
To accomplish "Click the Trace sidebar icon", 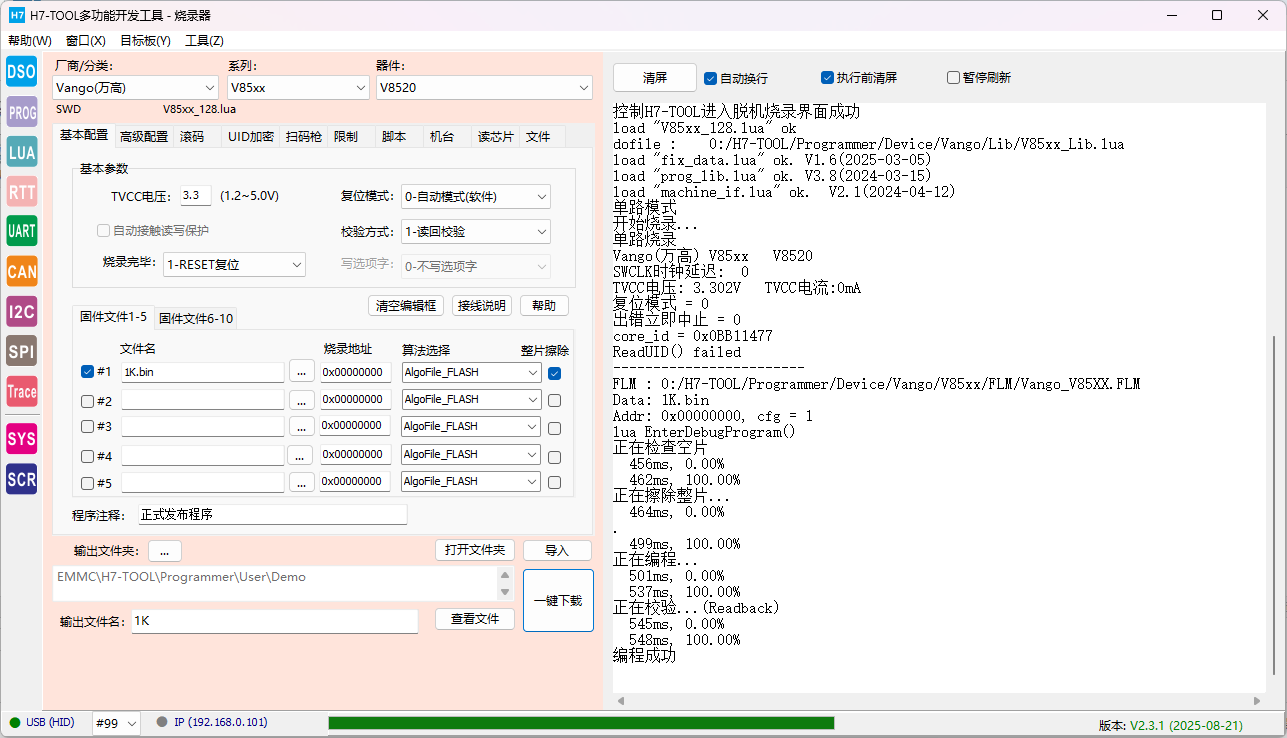I will pyautogui.click(x=21, y=391).
